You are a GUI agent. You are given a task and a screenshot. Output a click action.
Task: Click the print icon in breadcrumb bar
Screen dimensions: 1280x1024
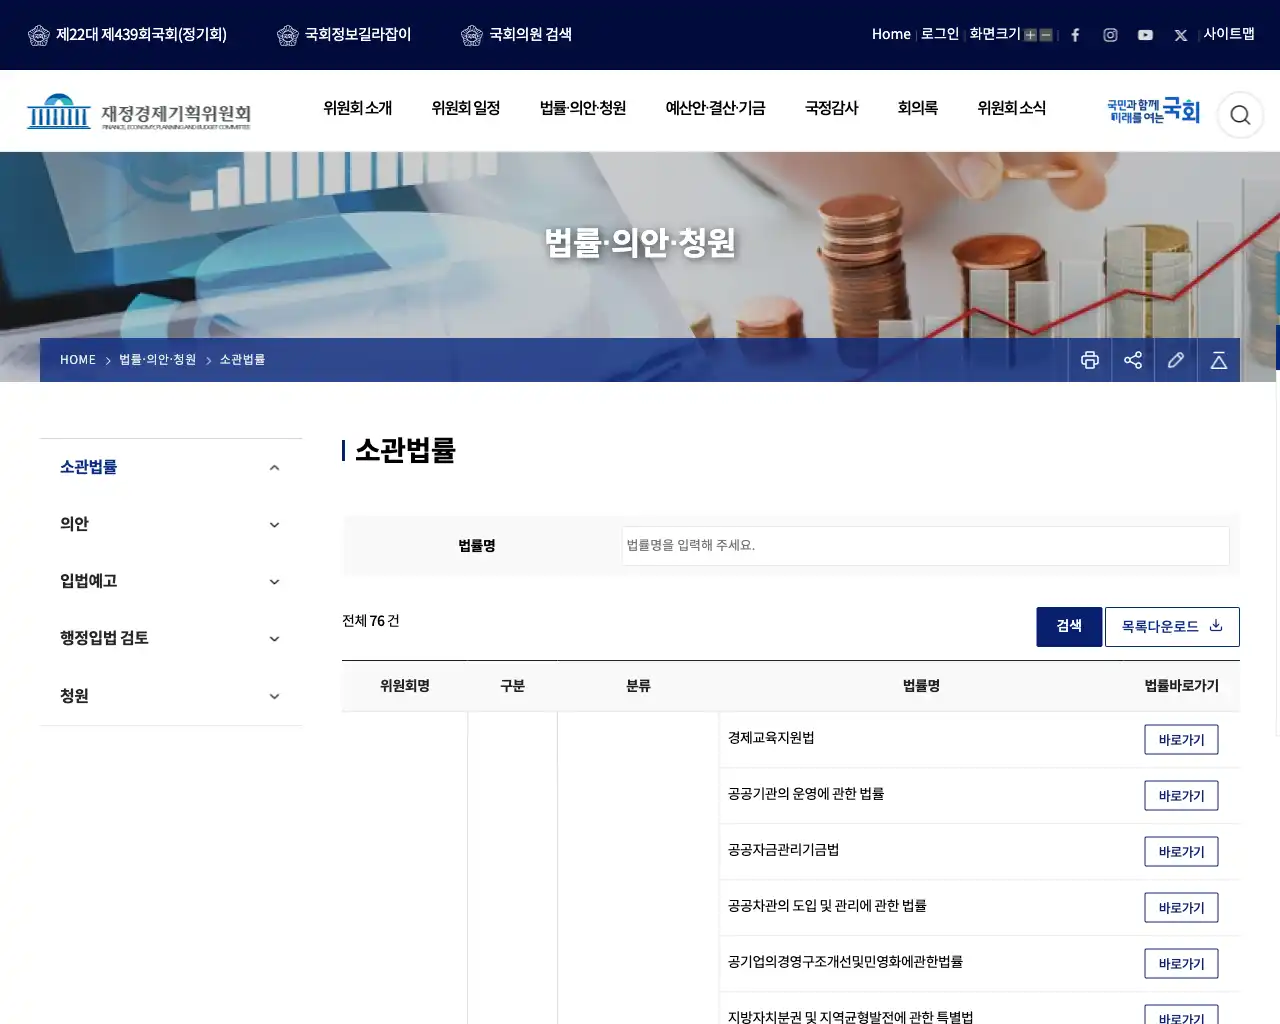(x=1090, y=360)
